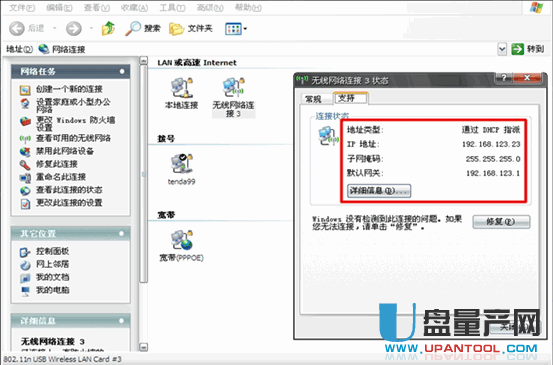Go up one folder level

pyautogui.click(x=109, y=28)
